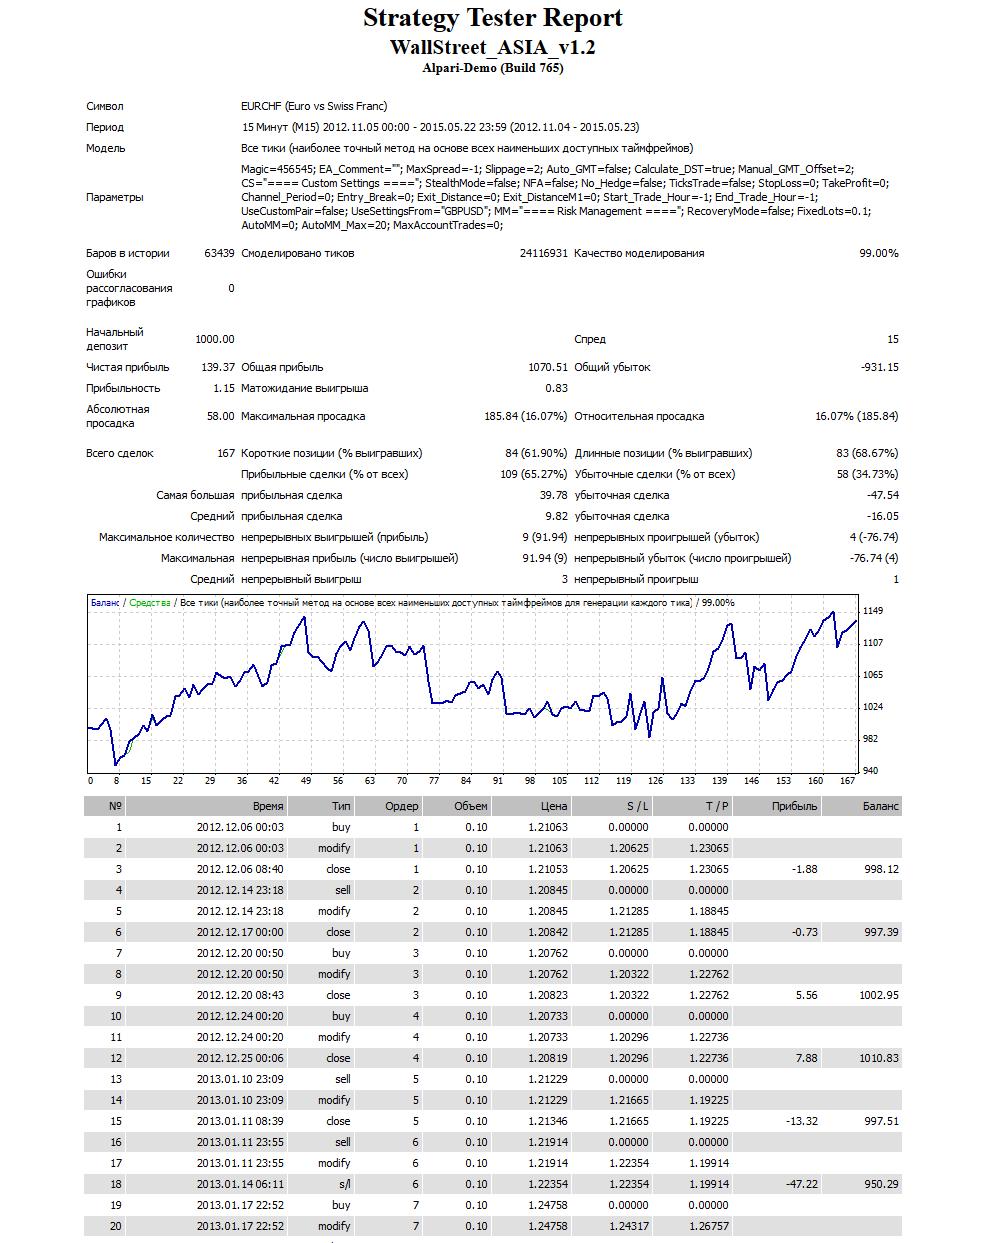Click the profit factor value '1.15'
This screenshot has height=1243, width=986.
[x=224, y=388]
